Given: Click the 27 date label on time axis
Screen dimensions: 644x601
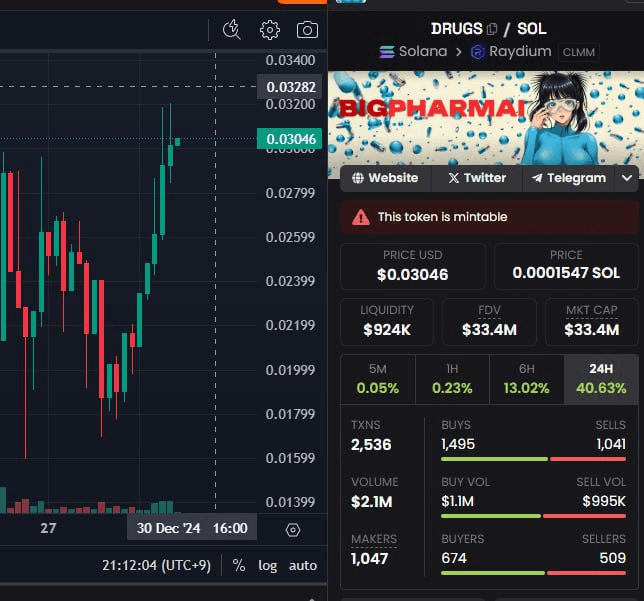Looking at the screenshot, I should coord(48,528).
